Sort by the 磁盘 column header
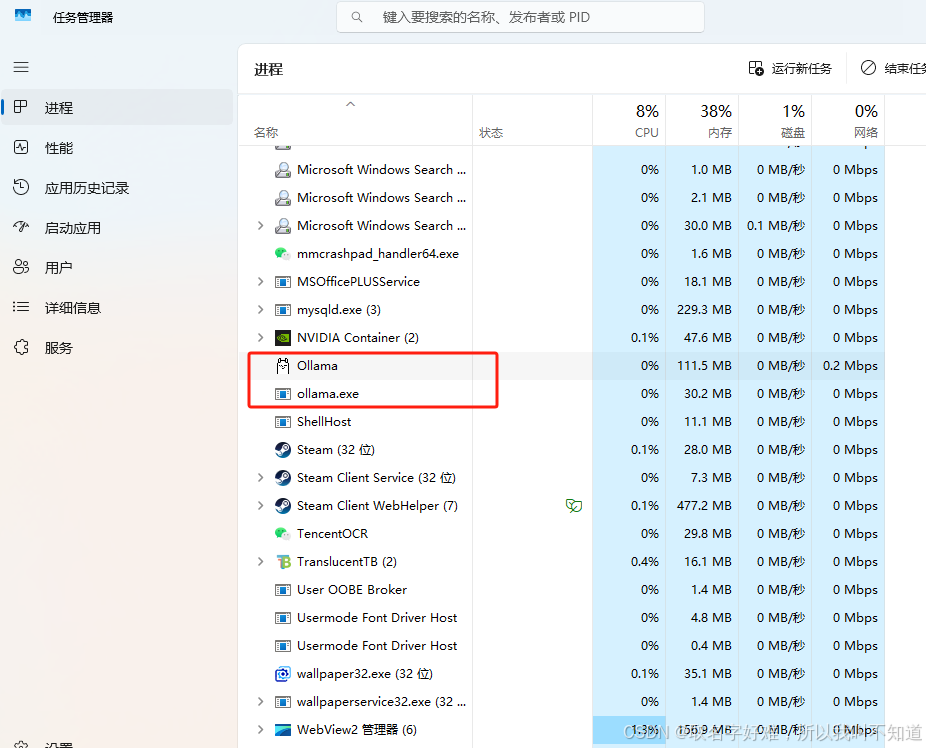This screenshot has width=926, height=748. click(x=775, y=120)
